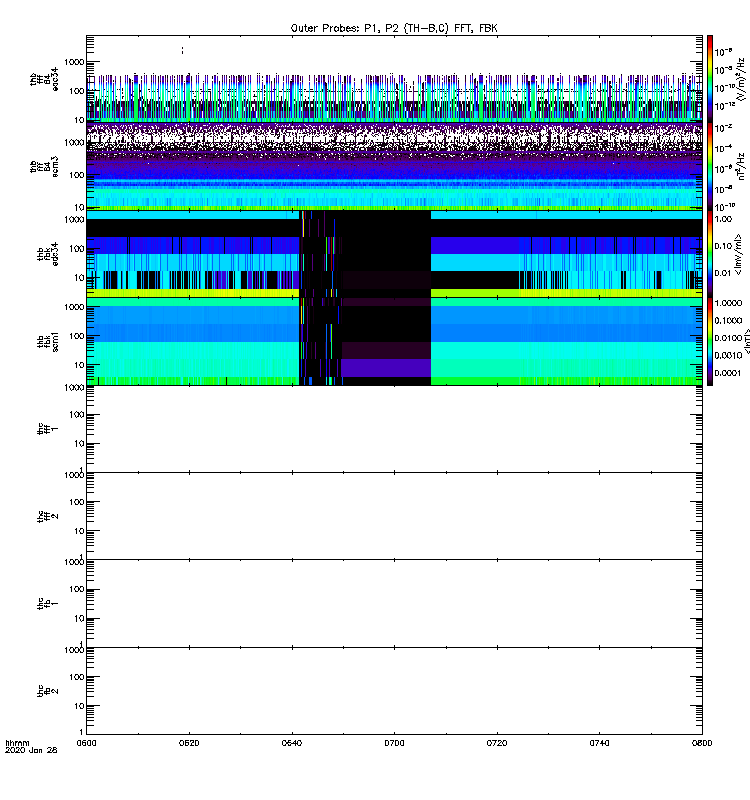
Task: Click the 0.0001 color bar tick value
Action: coord(728,373)
